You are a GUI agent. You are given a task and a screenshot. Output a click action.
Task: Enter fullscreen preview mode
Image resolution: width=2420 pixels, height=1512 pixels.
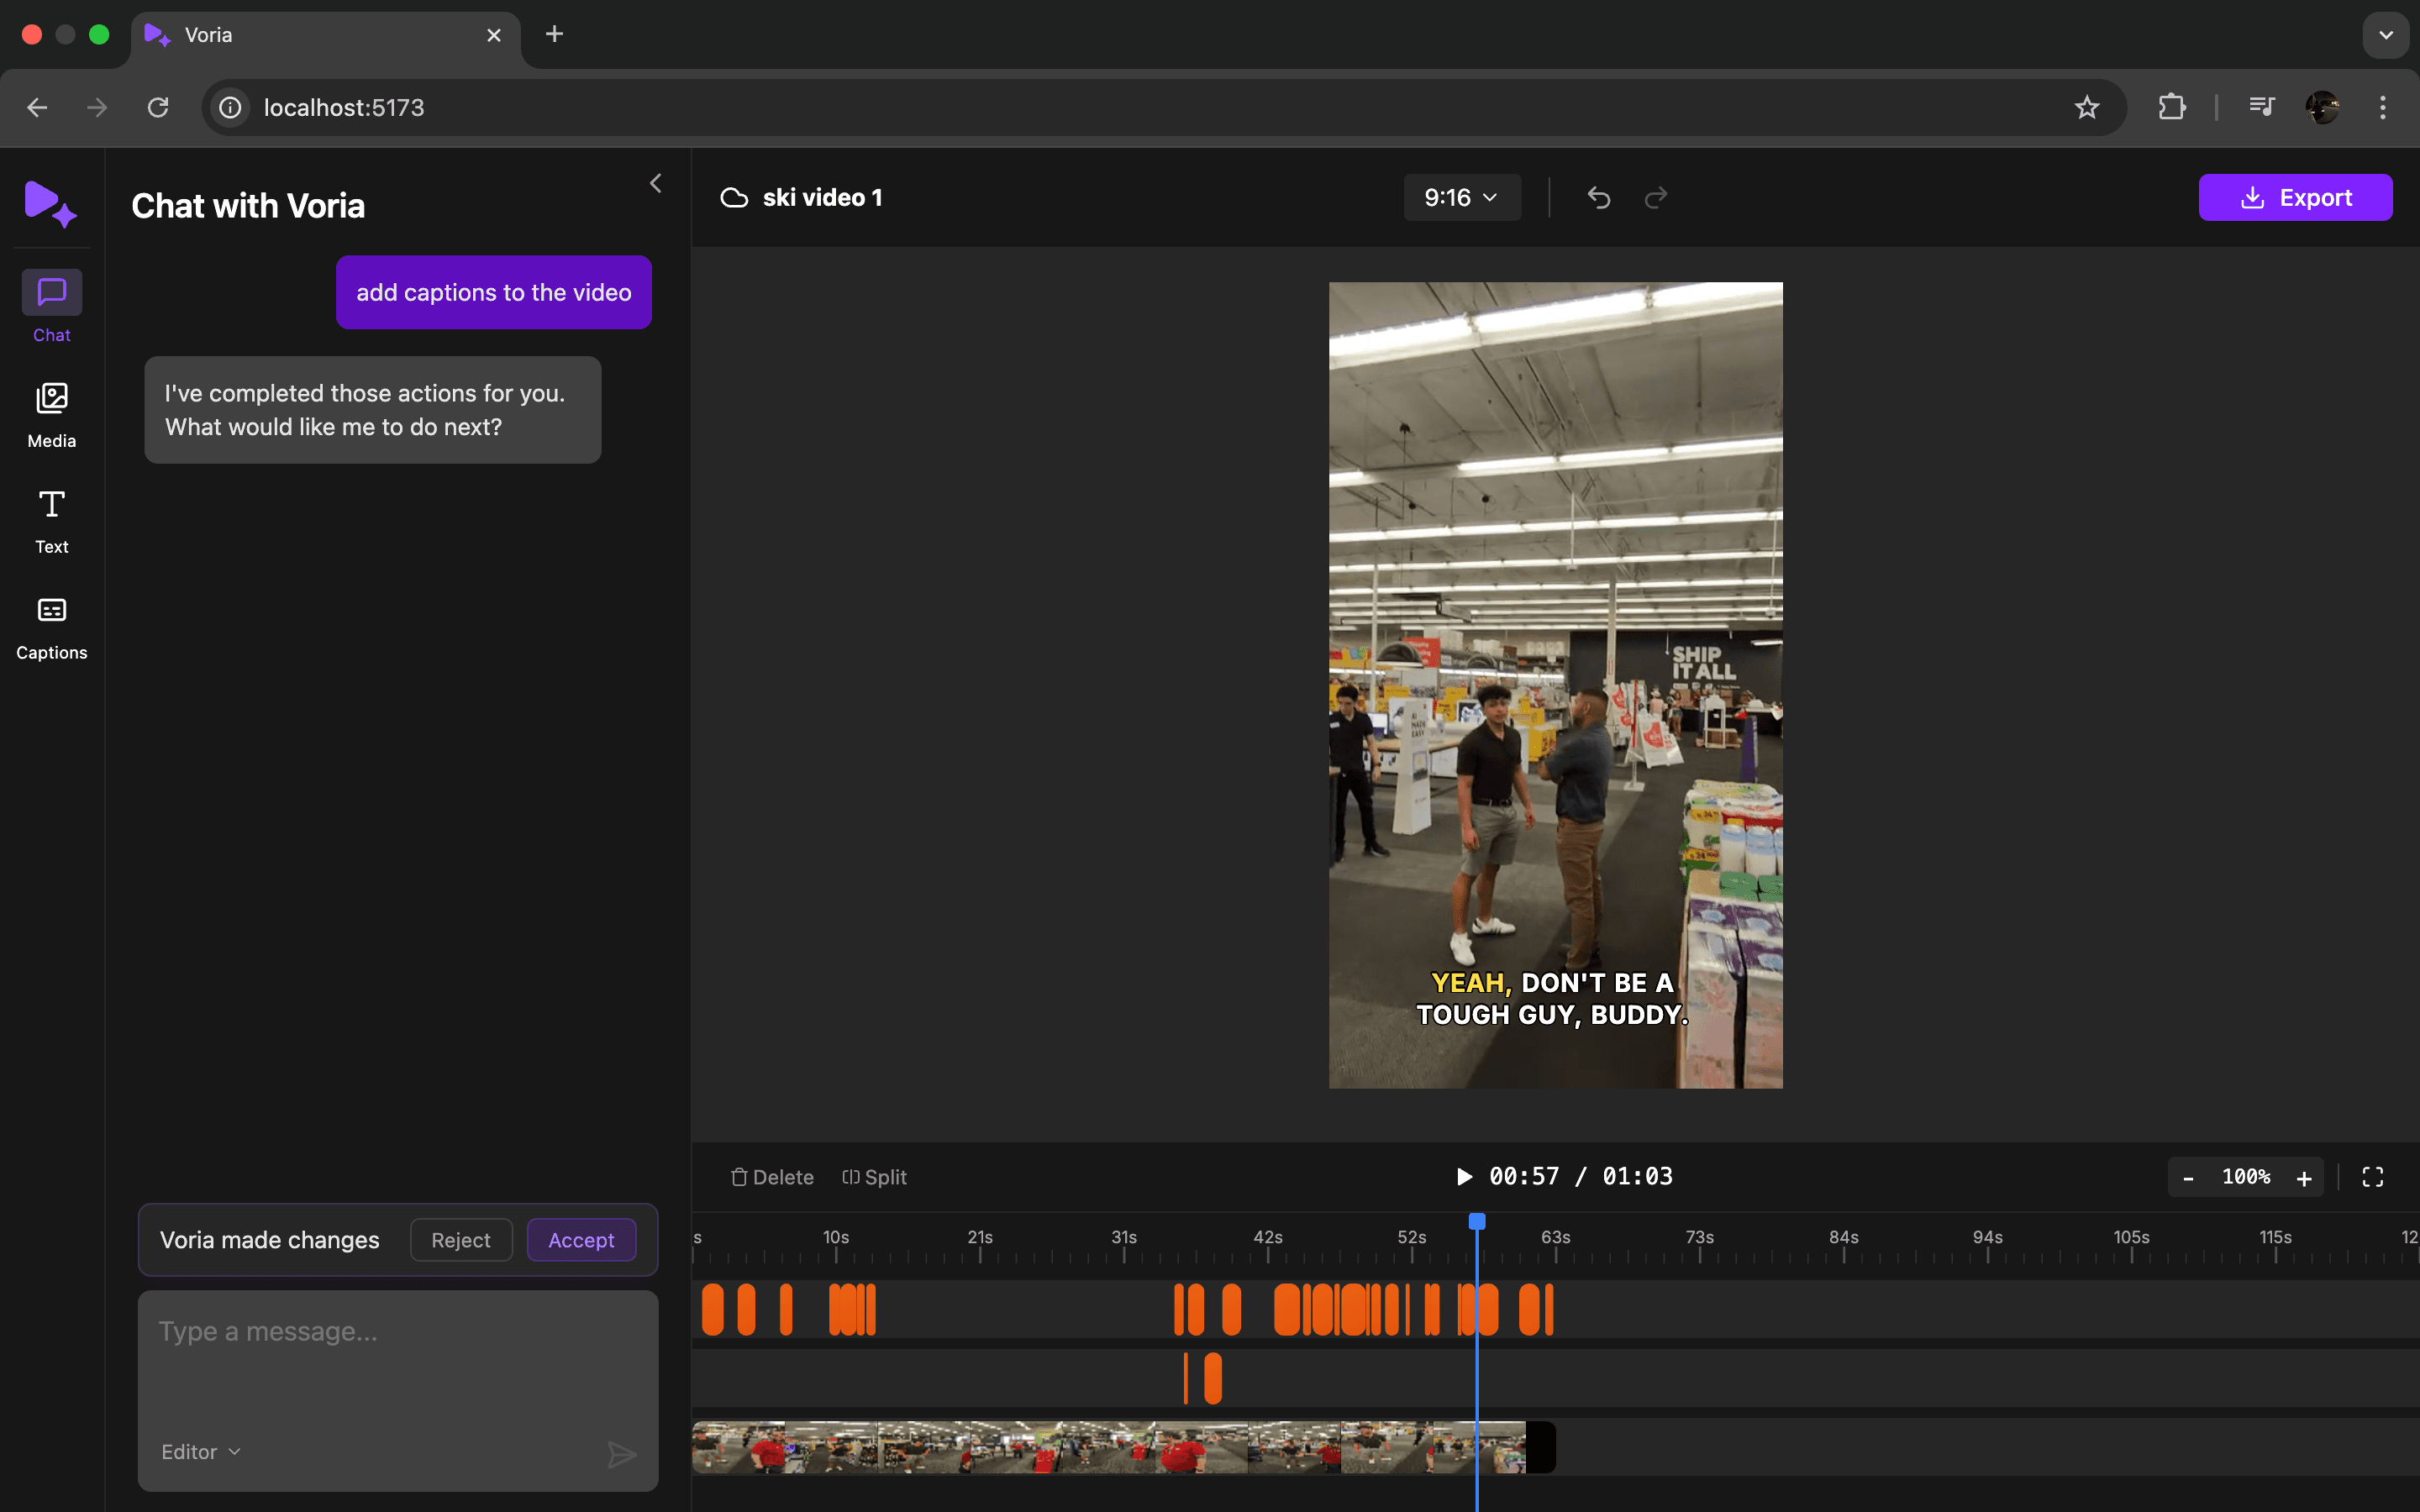[2373, 1177]
